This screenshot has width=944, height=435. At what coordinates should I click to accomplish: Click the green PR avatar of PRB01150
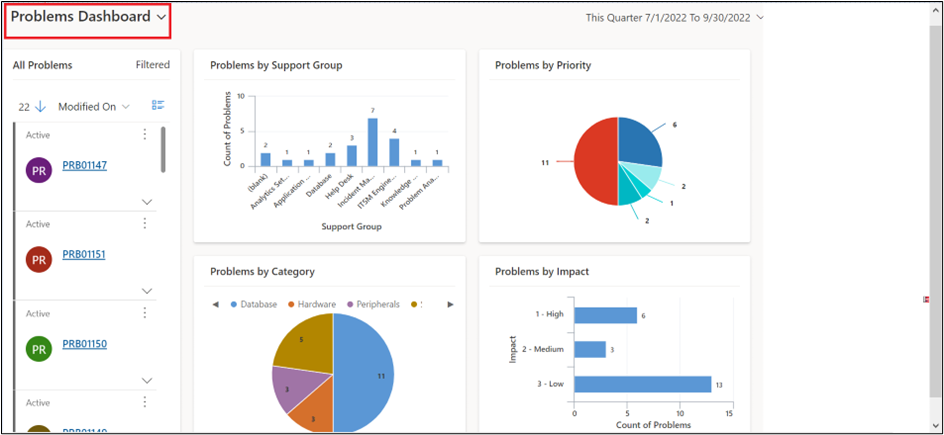coord(39,350)
